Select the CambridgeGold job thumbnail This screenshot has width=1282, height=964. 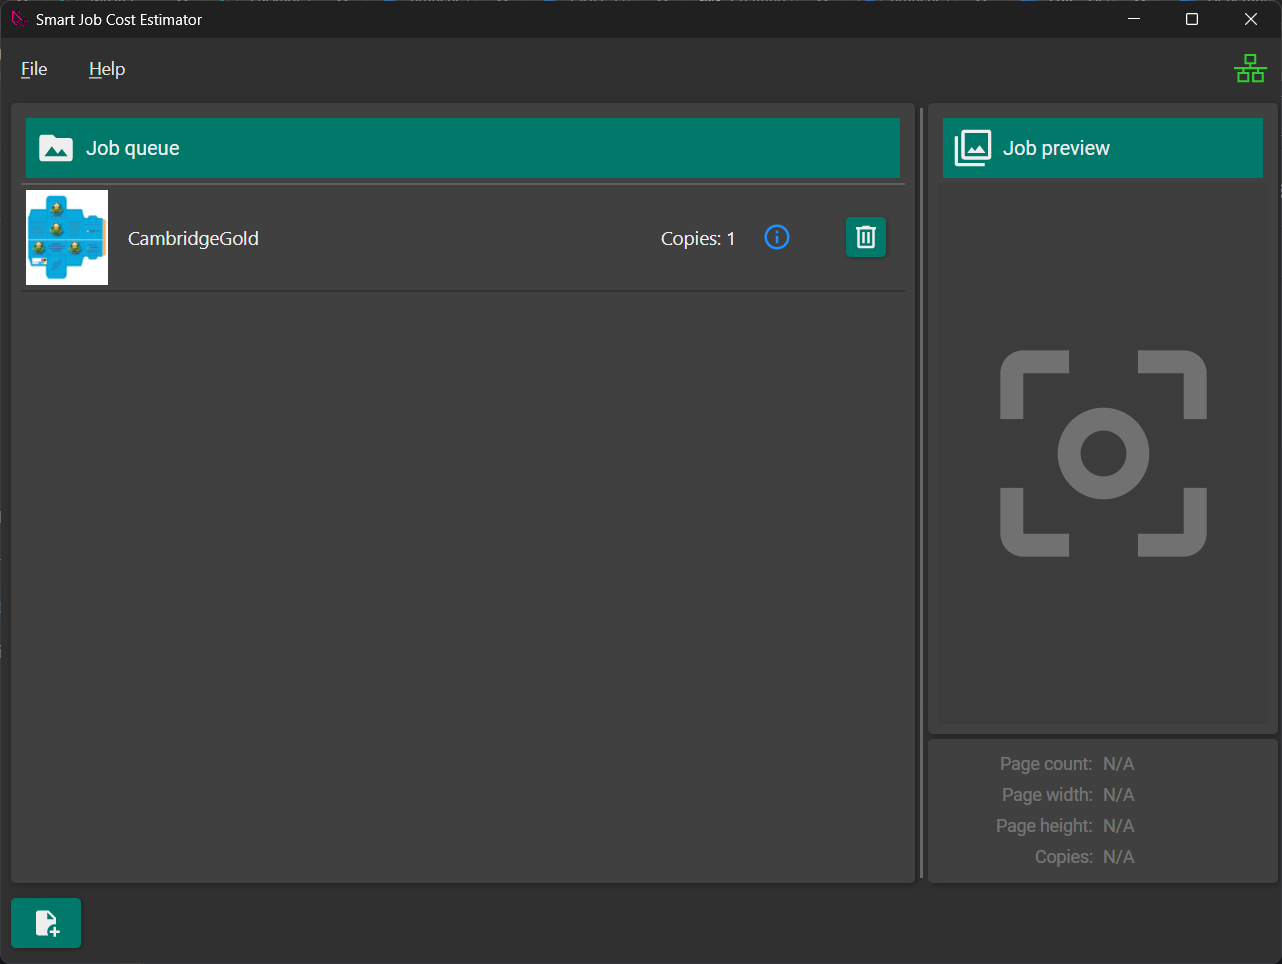(x=67, y=238)
